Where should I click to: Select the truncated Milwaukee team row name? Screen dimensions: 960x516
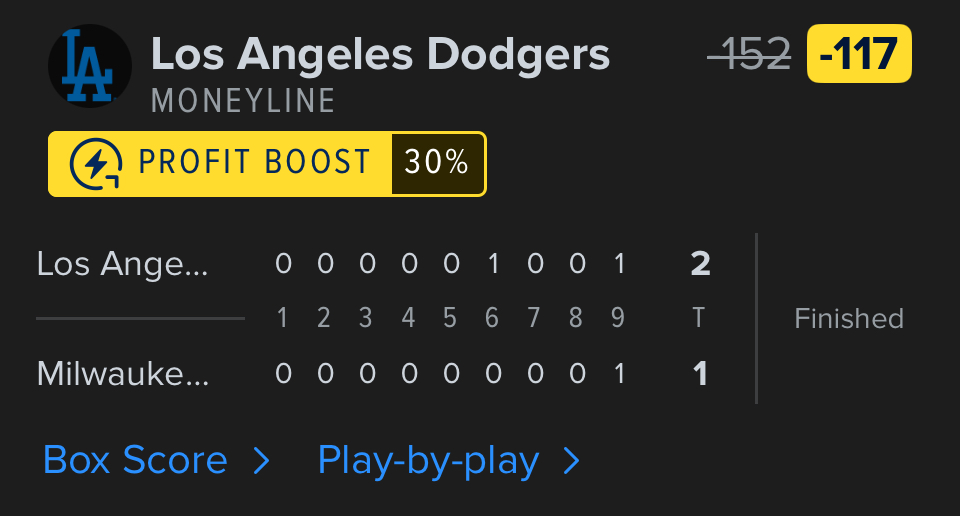tap(124, 374)
